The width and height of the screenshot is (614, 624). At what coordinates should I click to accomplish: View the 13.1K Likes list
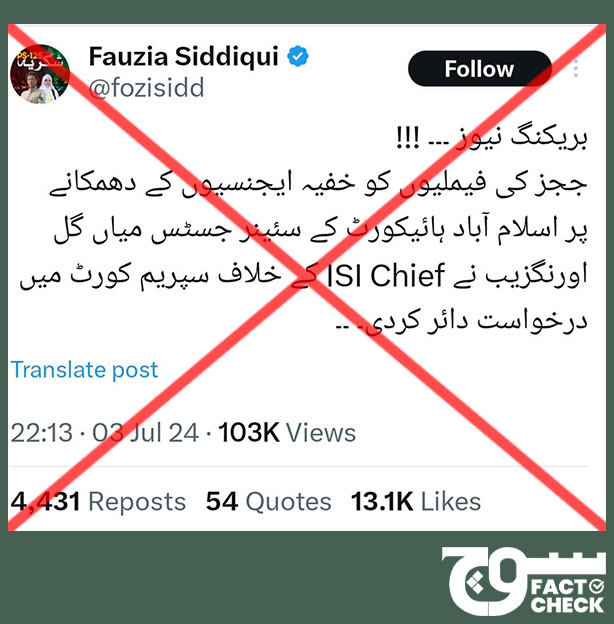[416, 501]
